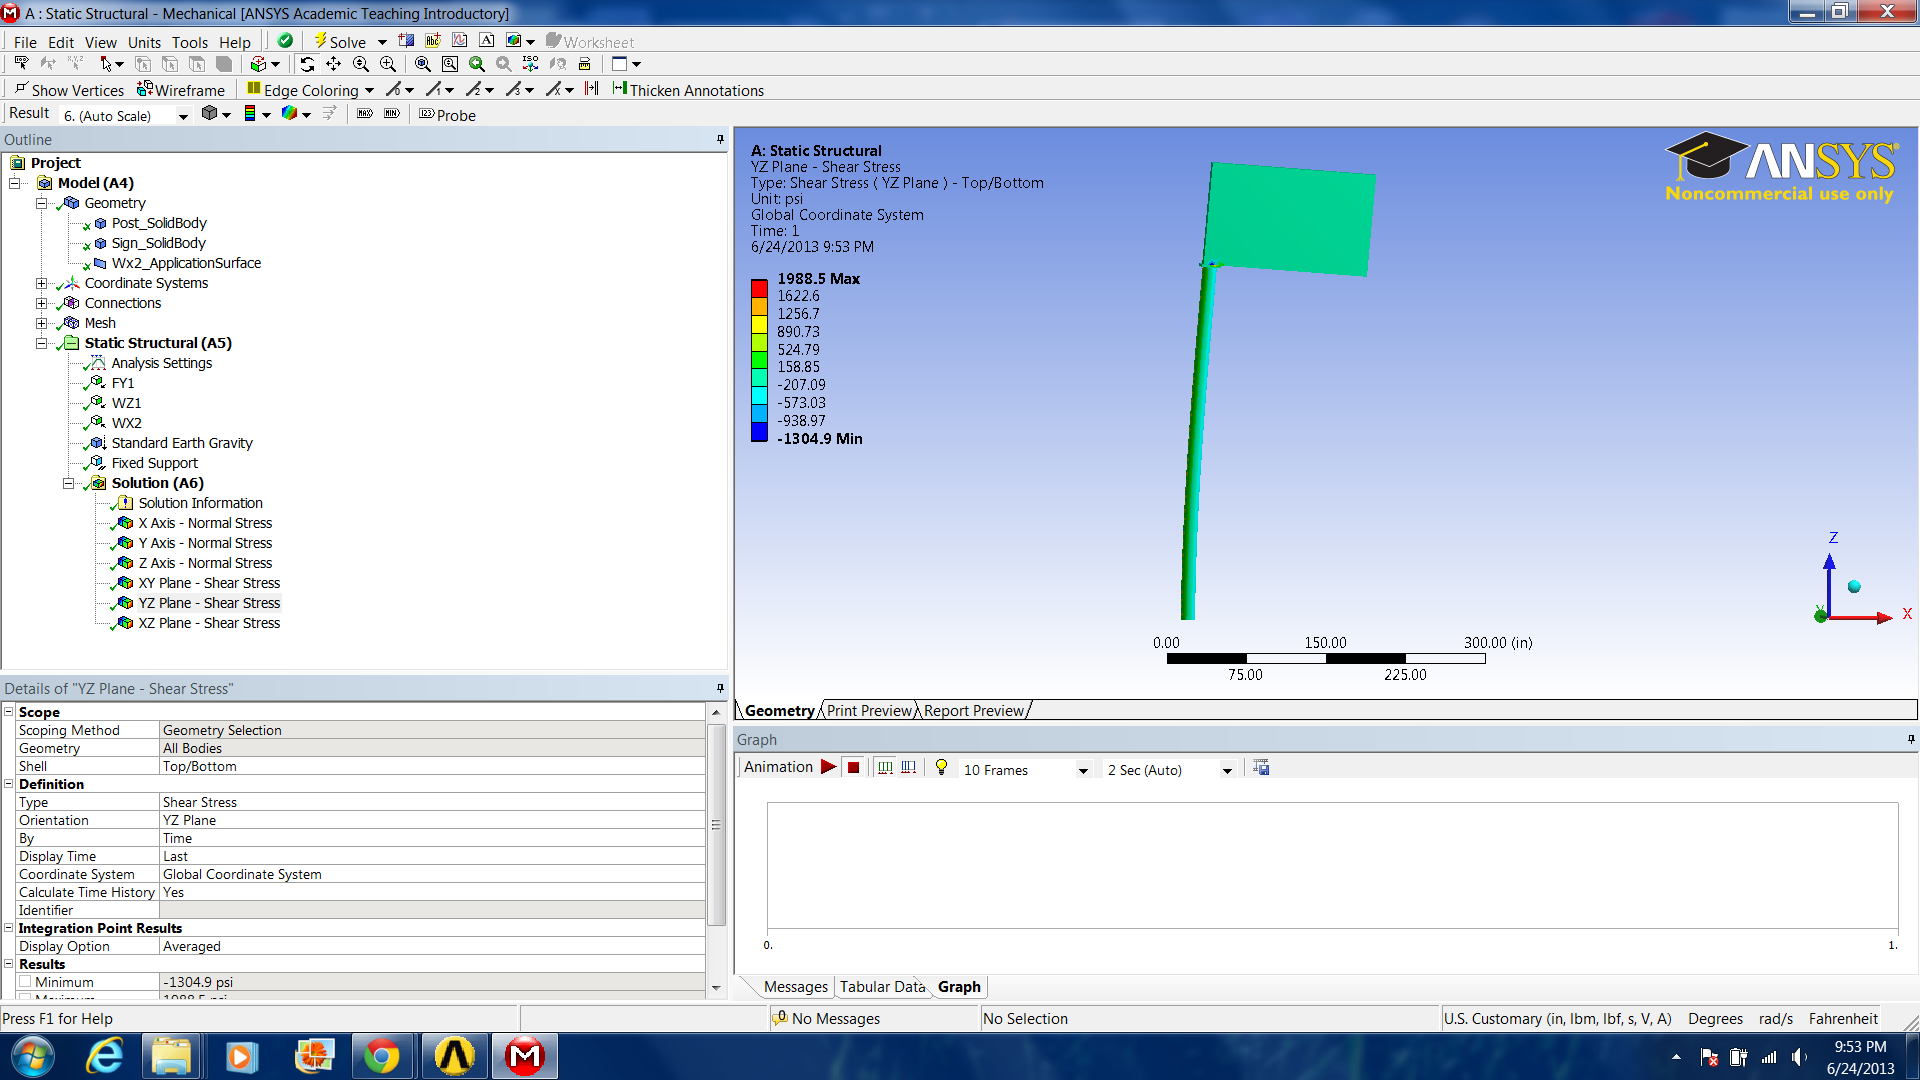Click the green checkmark icon beside Solve
The image size is (1920, 1080).
[285, 41]
